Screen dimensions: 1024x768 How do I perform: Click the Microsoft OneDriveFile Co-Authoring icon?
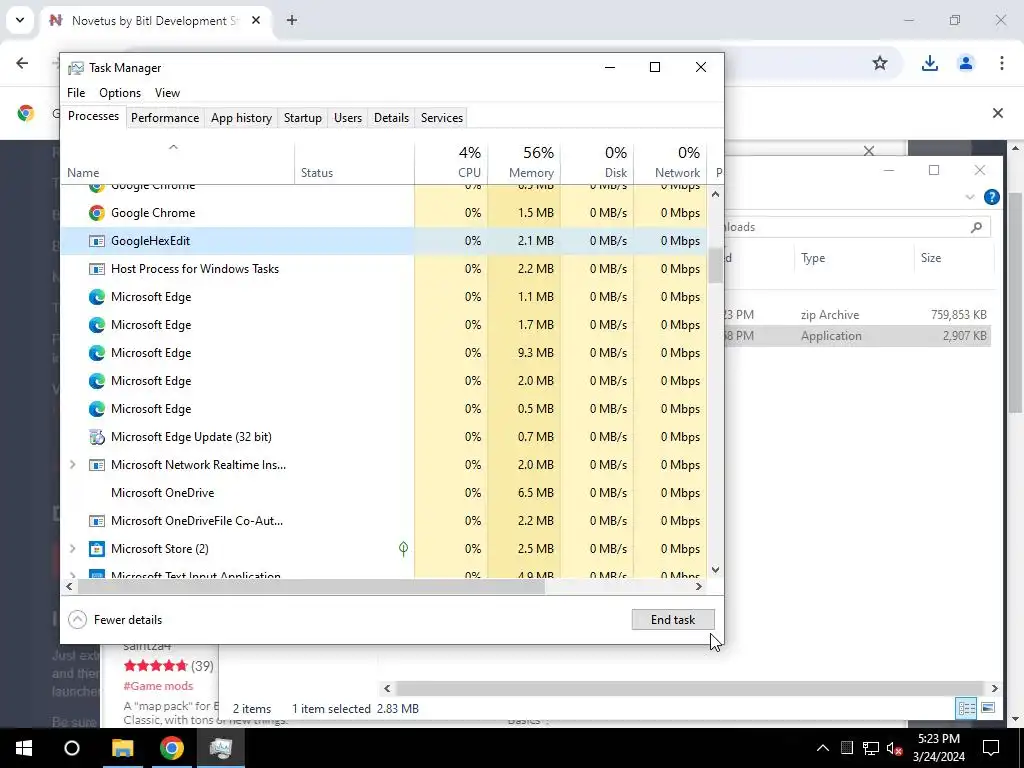[x=97, y=521]
